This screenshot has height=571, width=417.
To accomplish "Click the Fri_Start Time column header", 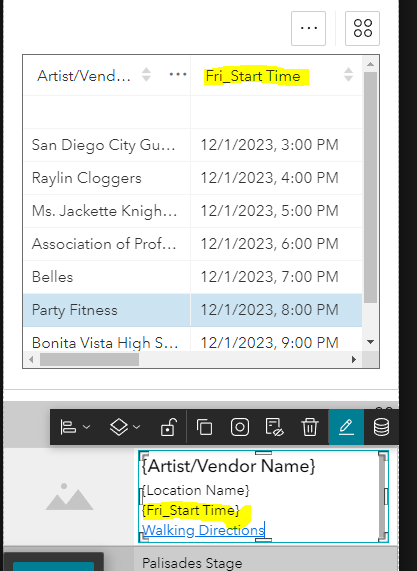I will pos(253,76).
